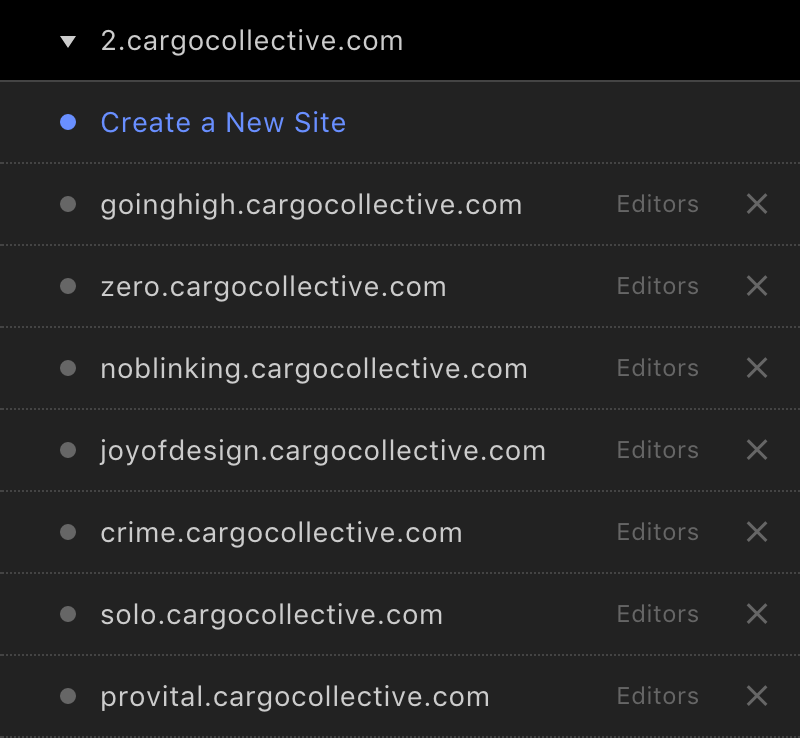Open joyofdesign.cargocollective.com site
This screenshot has width=800, height=738.
point(323,451)
